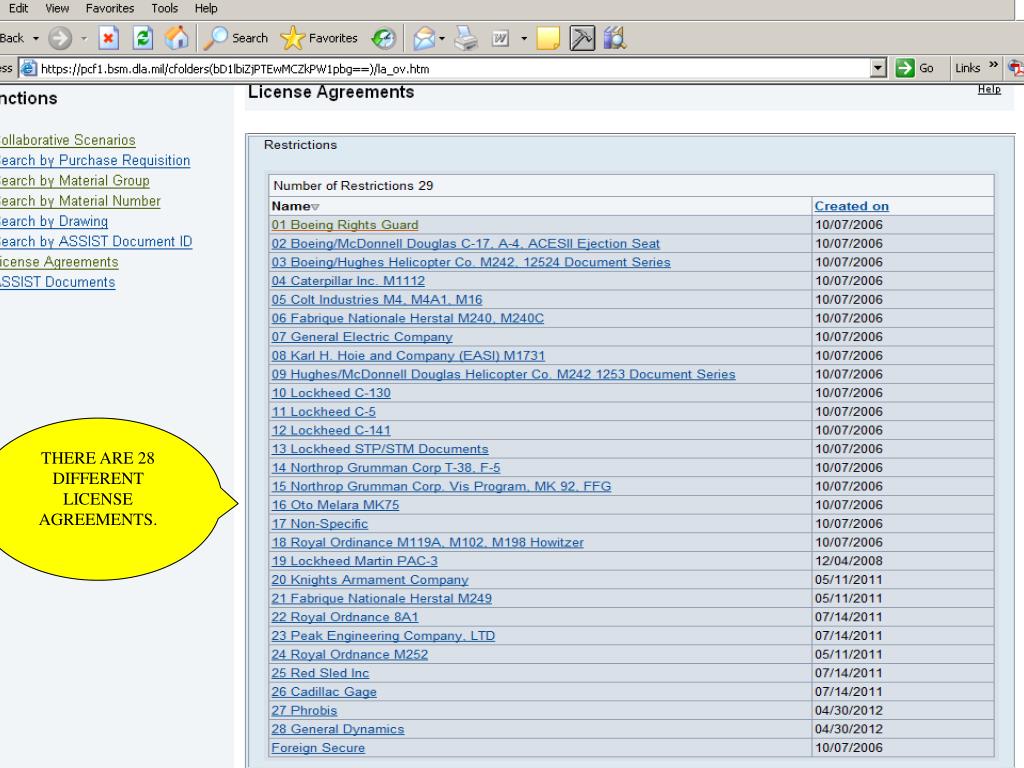Open 23 Peak Engineering Company, LTD
1024x768 pixels.
(383, 636)
